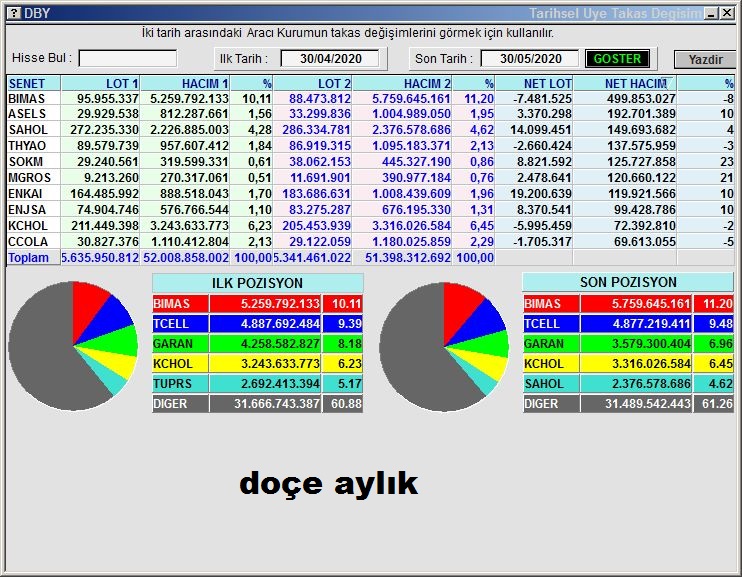Select the Son Tarih date field
This screenshot has width=742, height=577.
[x=530, y=59]
